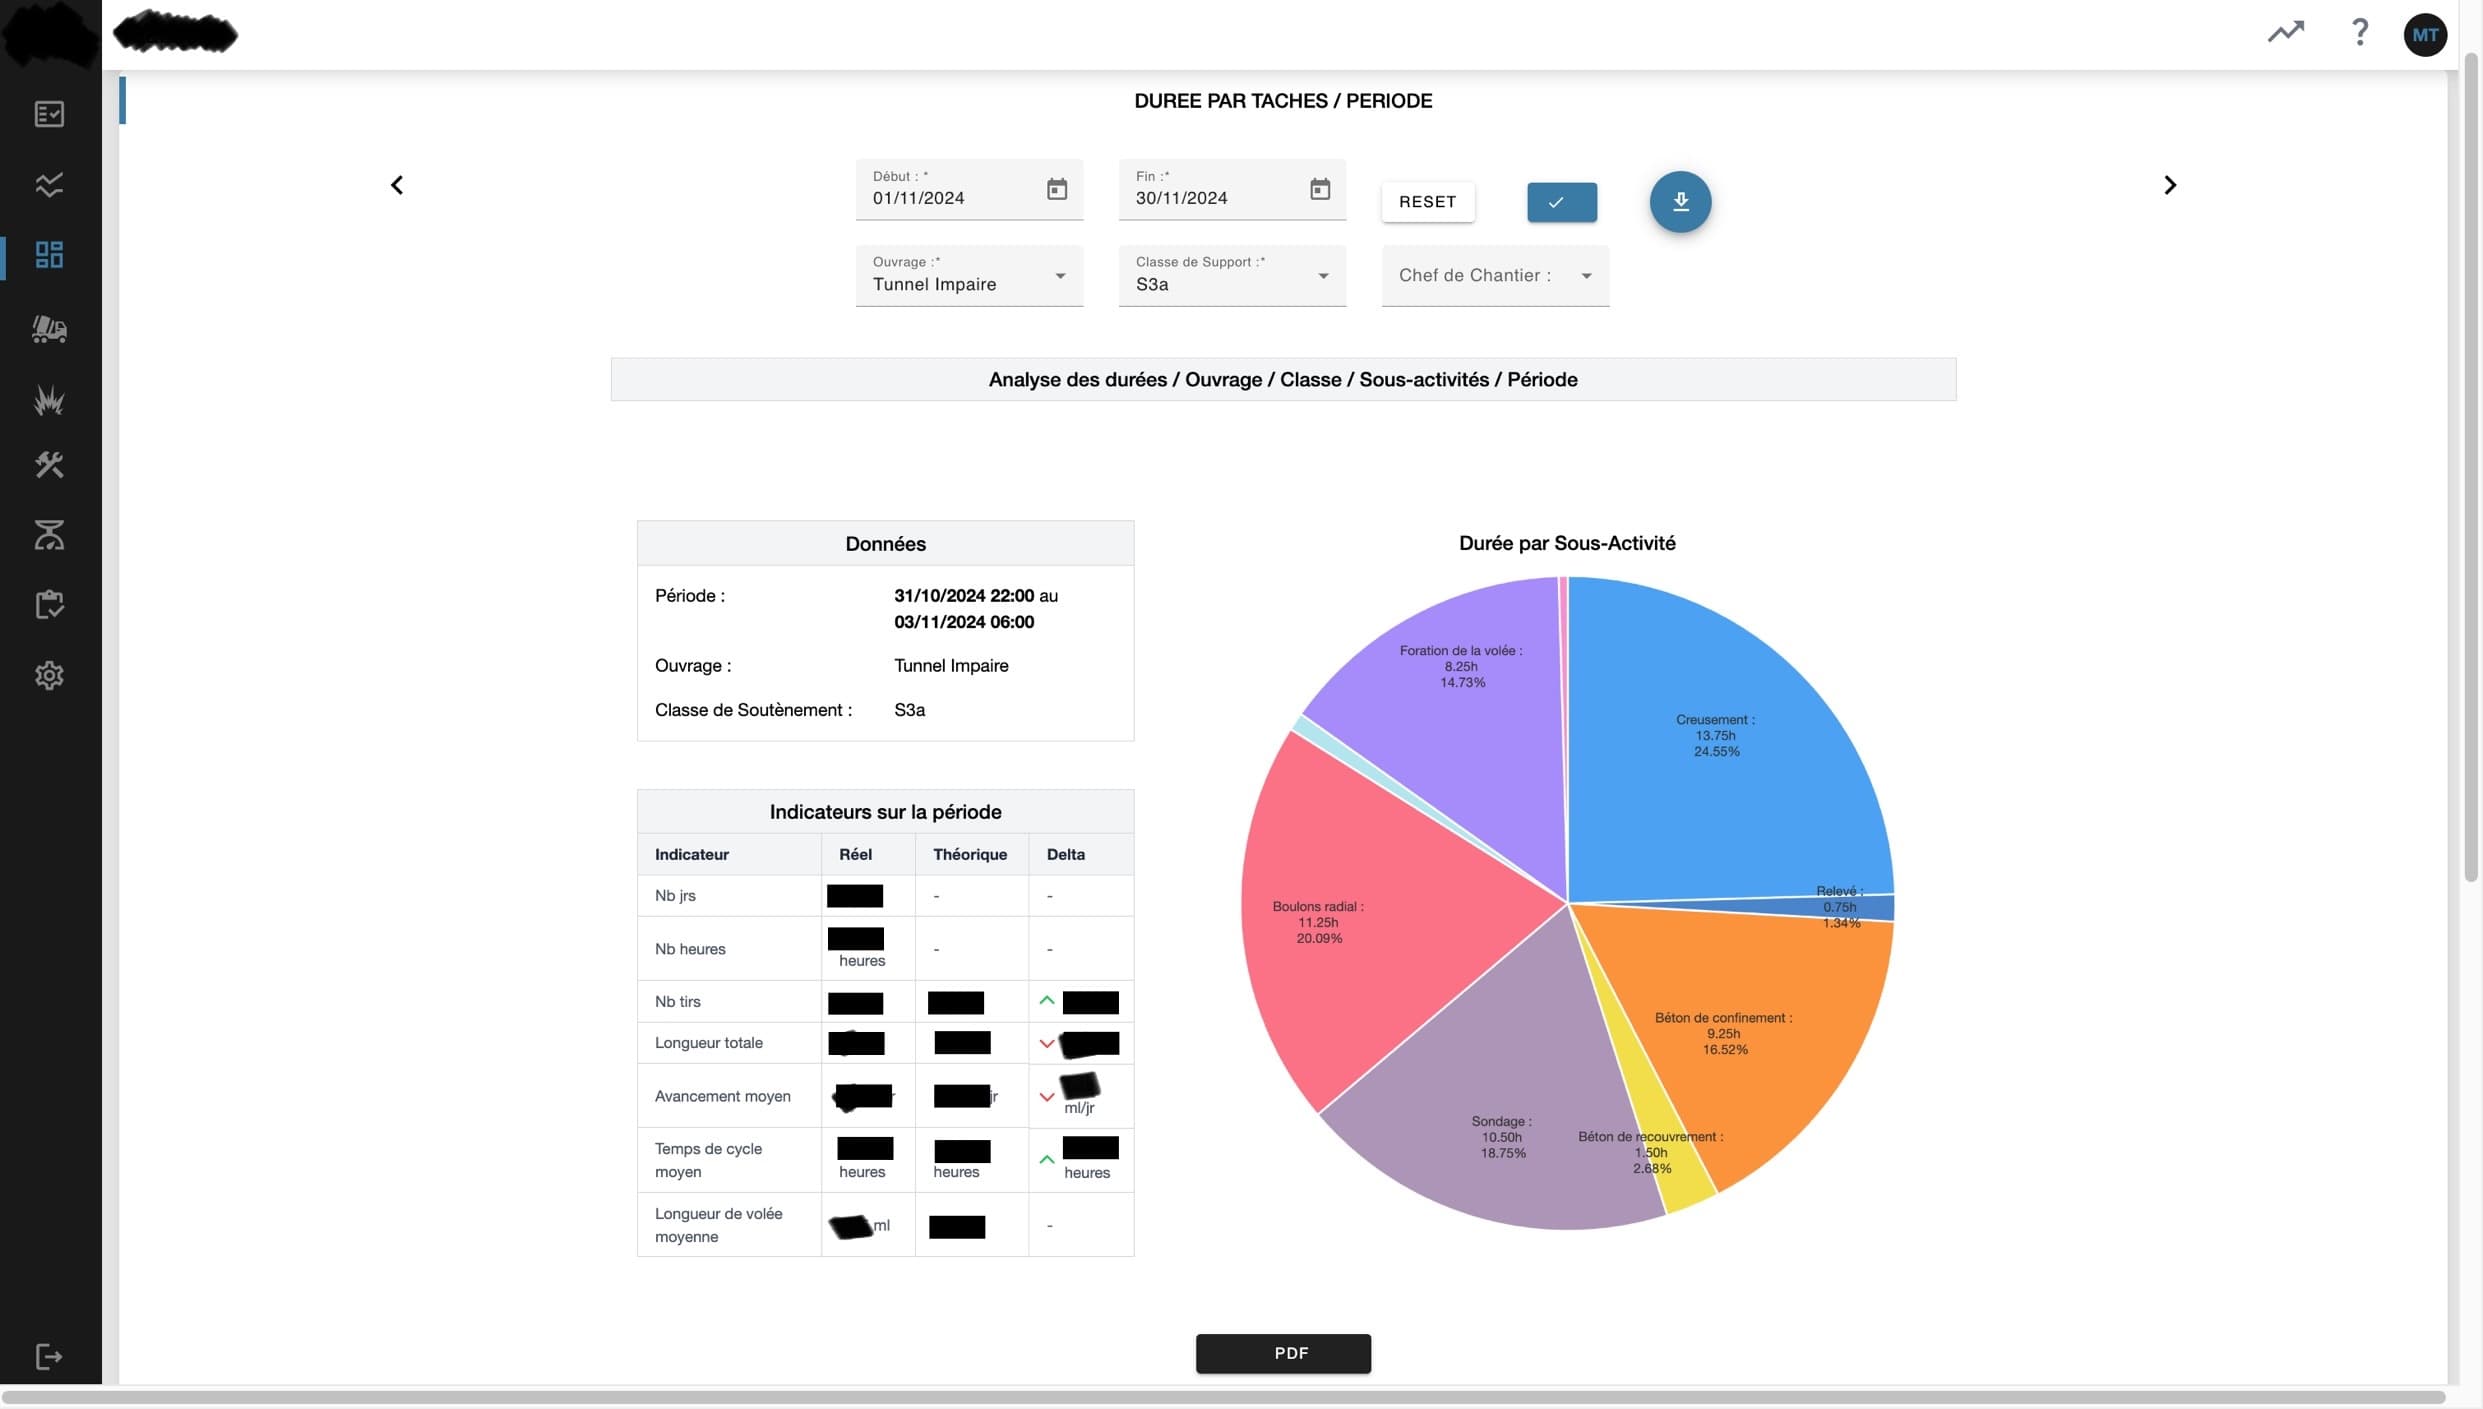Open the concrete mixer truck icon
The width and height of the screenshot is (2483, 1409).
coord(49,329)
